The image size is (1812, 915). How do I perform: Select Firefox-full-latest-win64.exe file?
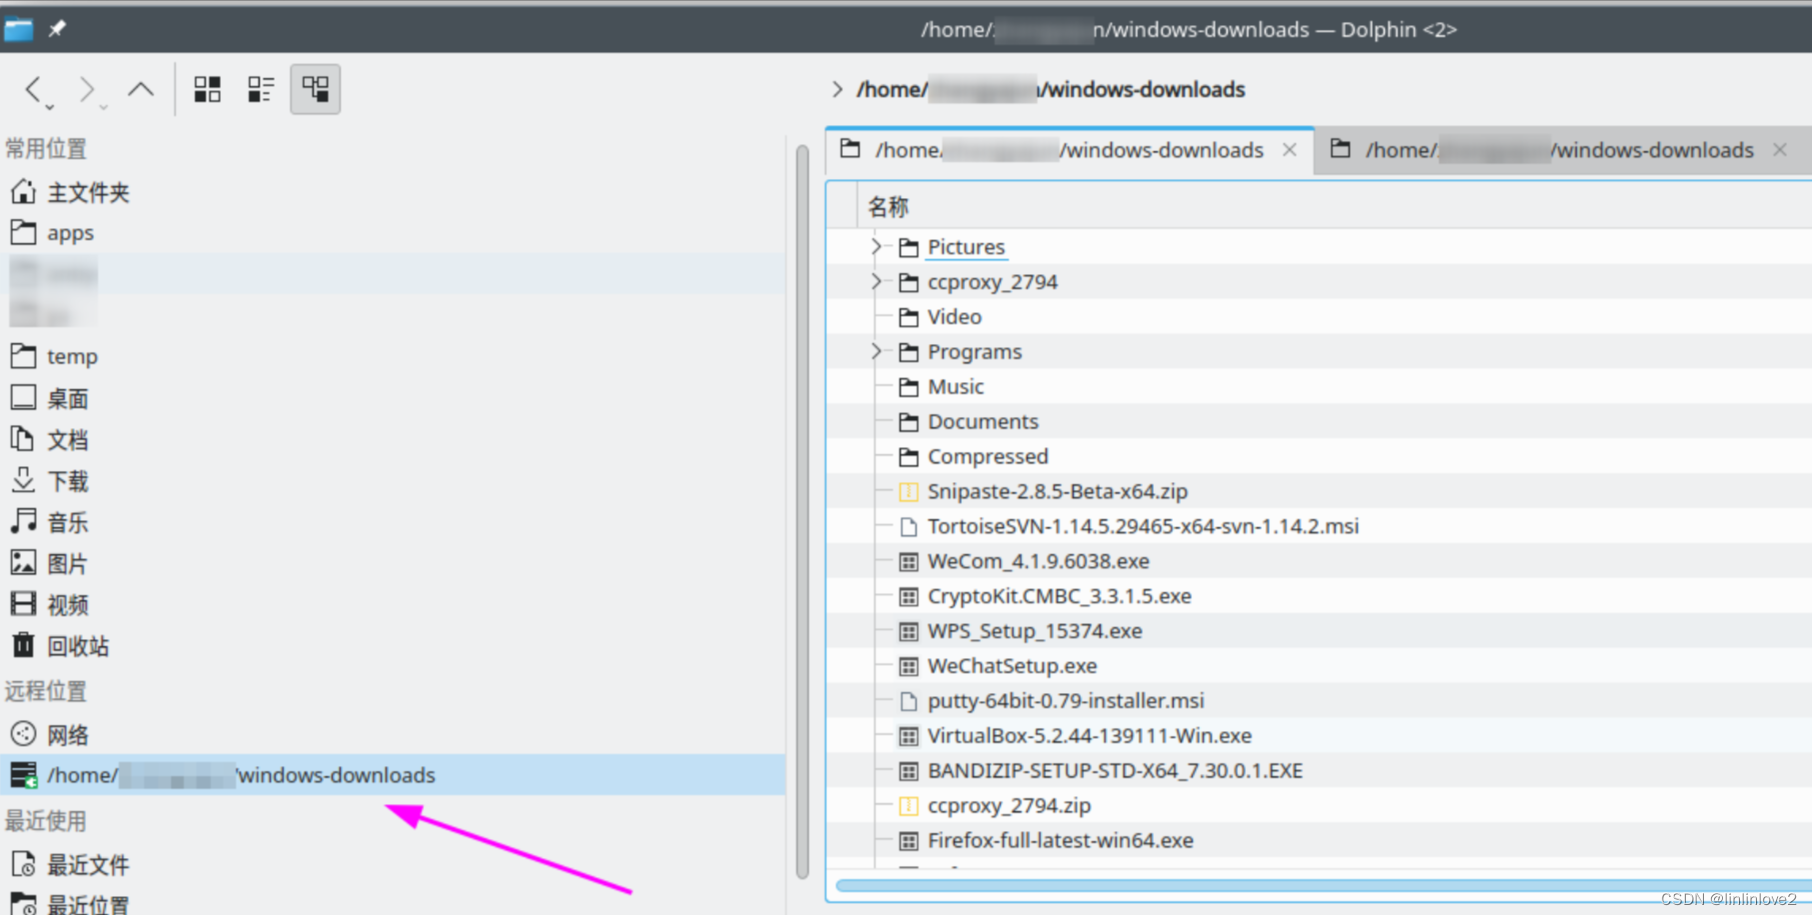click(1060, 840)
